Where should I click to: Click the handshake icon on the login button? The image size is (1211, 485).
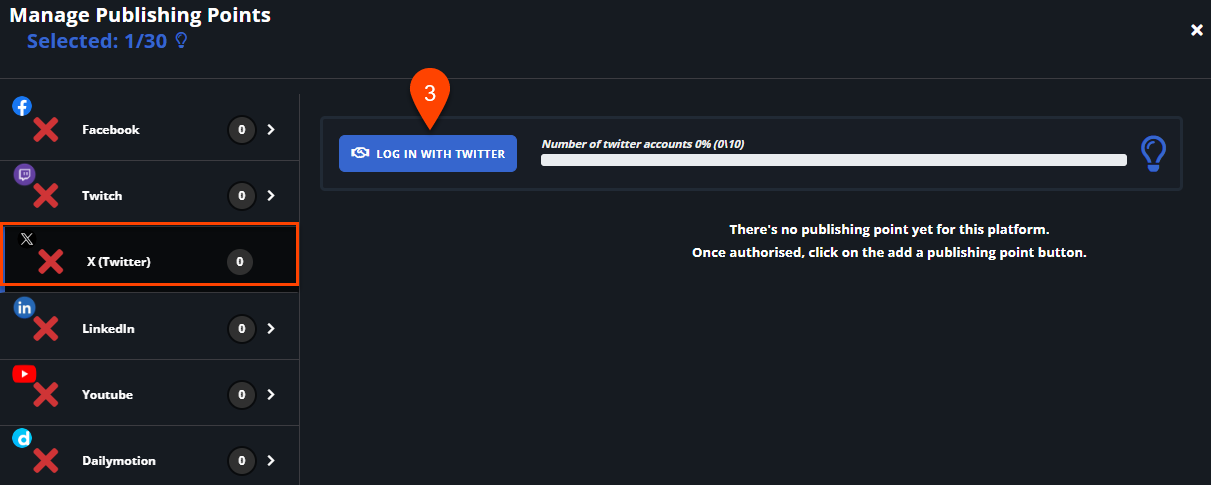click(361, 154)
